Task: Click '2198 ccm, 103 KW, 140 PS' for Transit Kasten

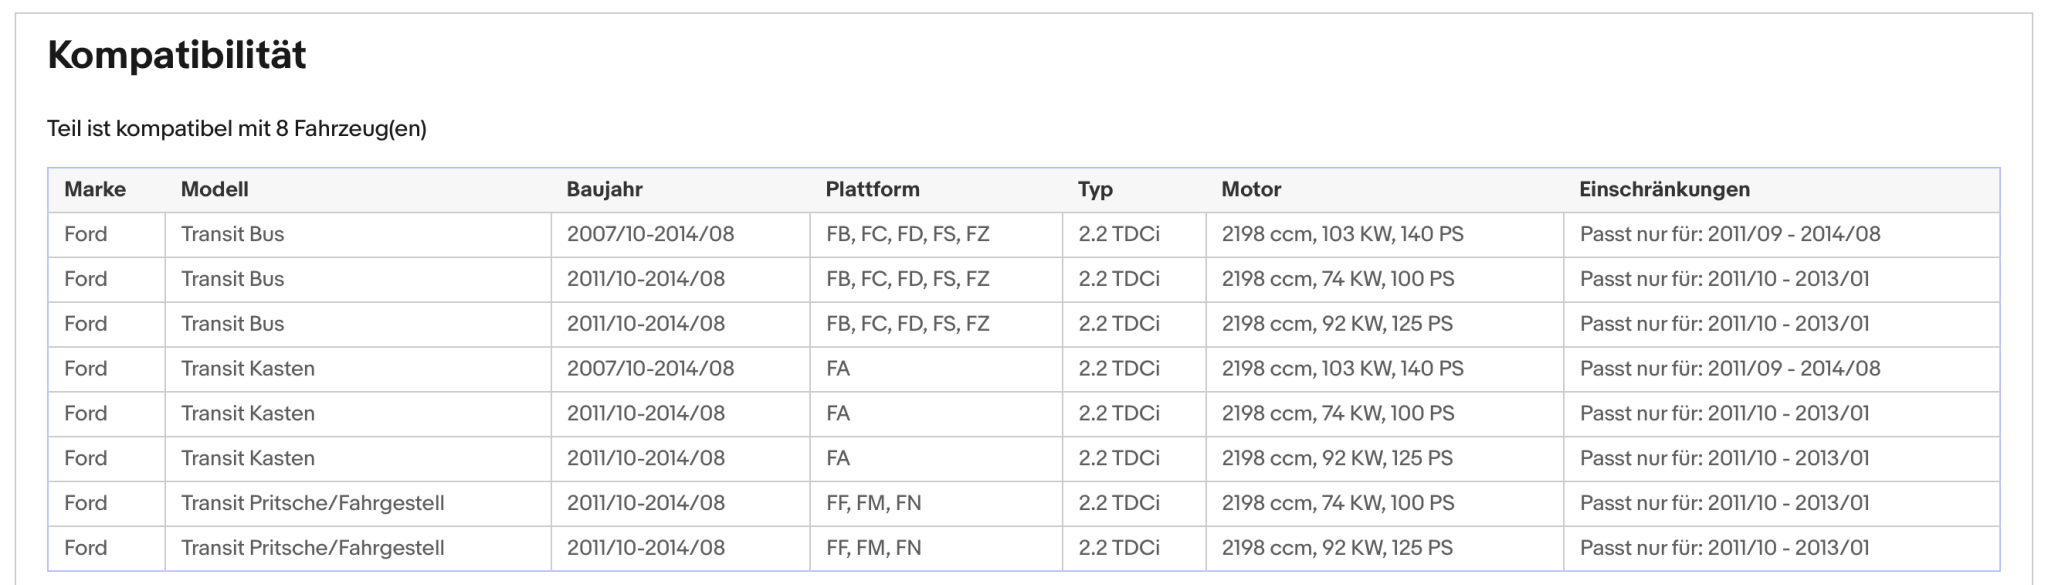Action: click(x=1342, y=369)
